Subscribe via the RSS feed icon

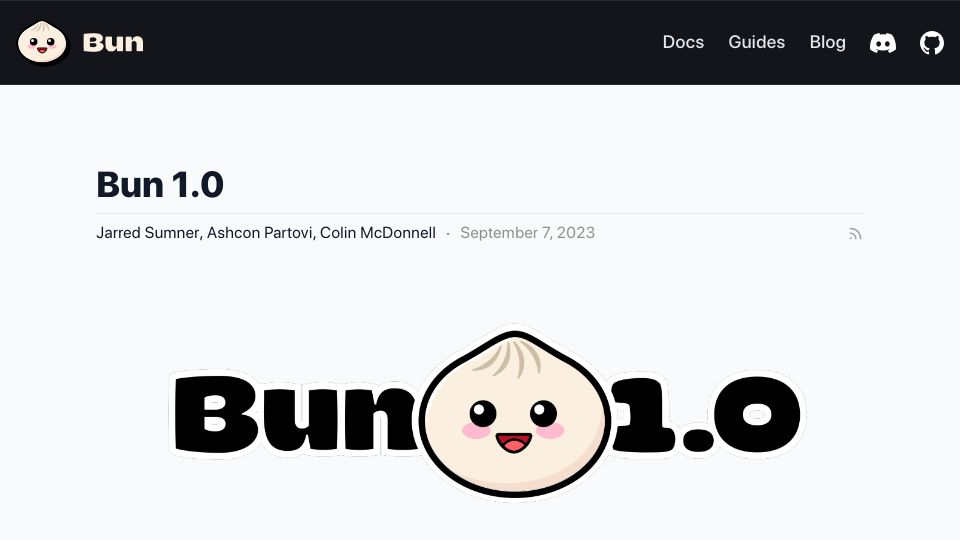(x=855, y=234)
